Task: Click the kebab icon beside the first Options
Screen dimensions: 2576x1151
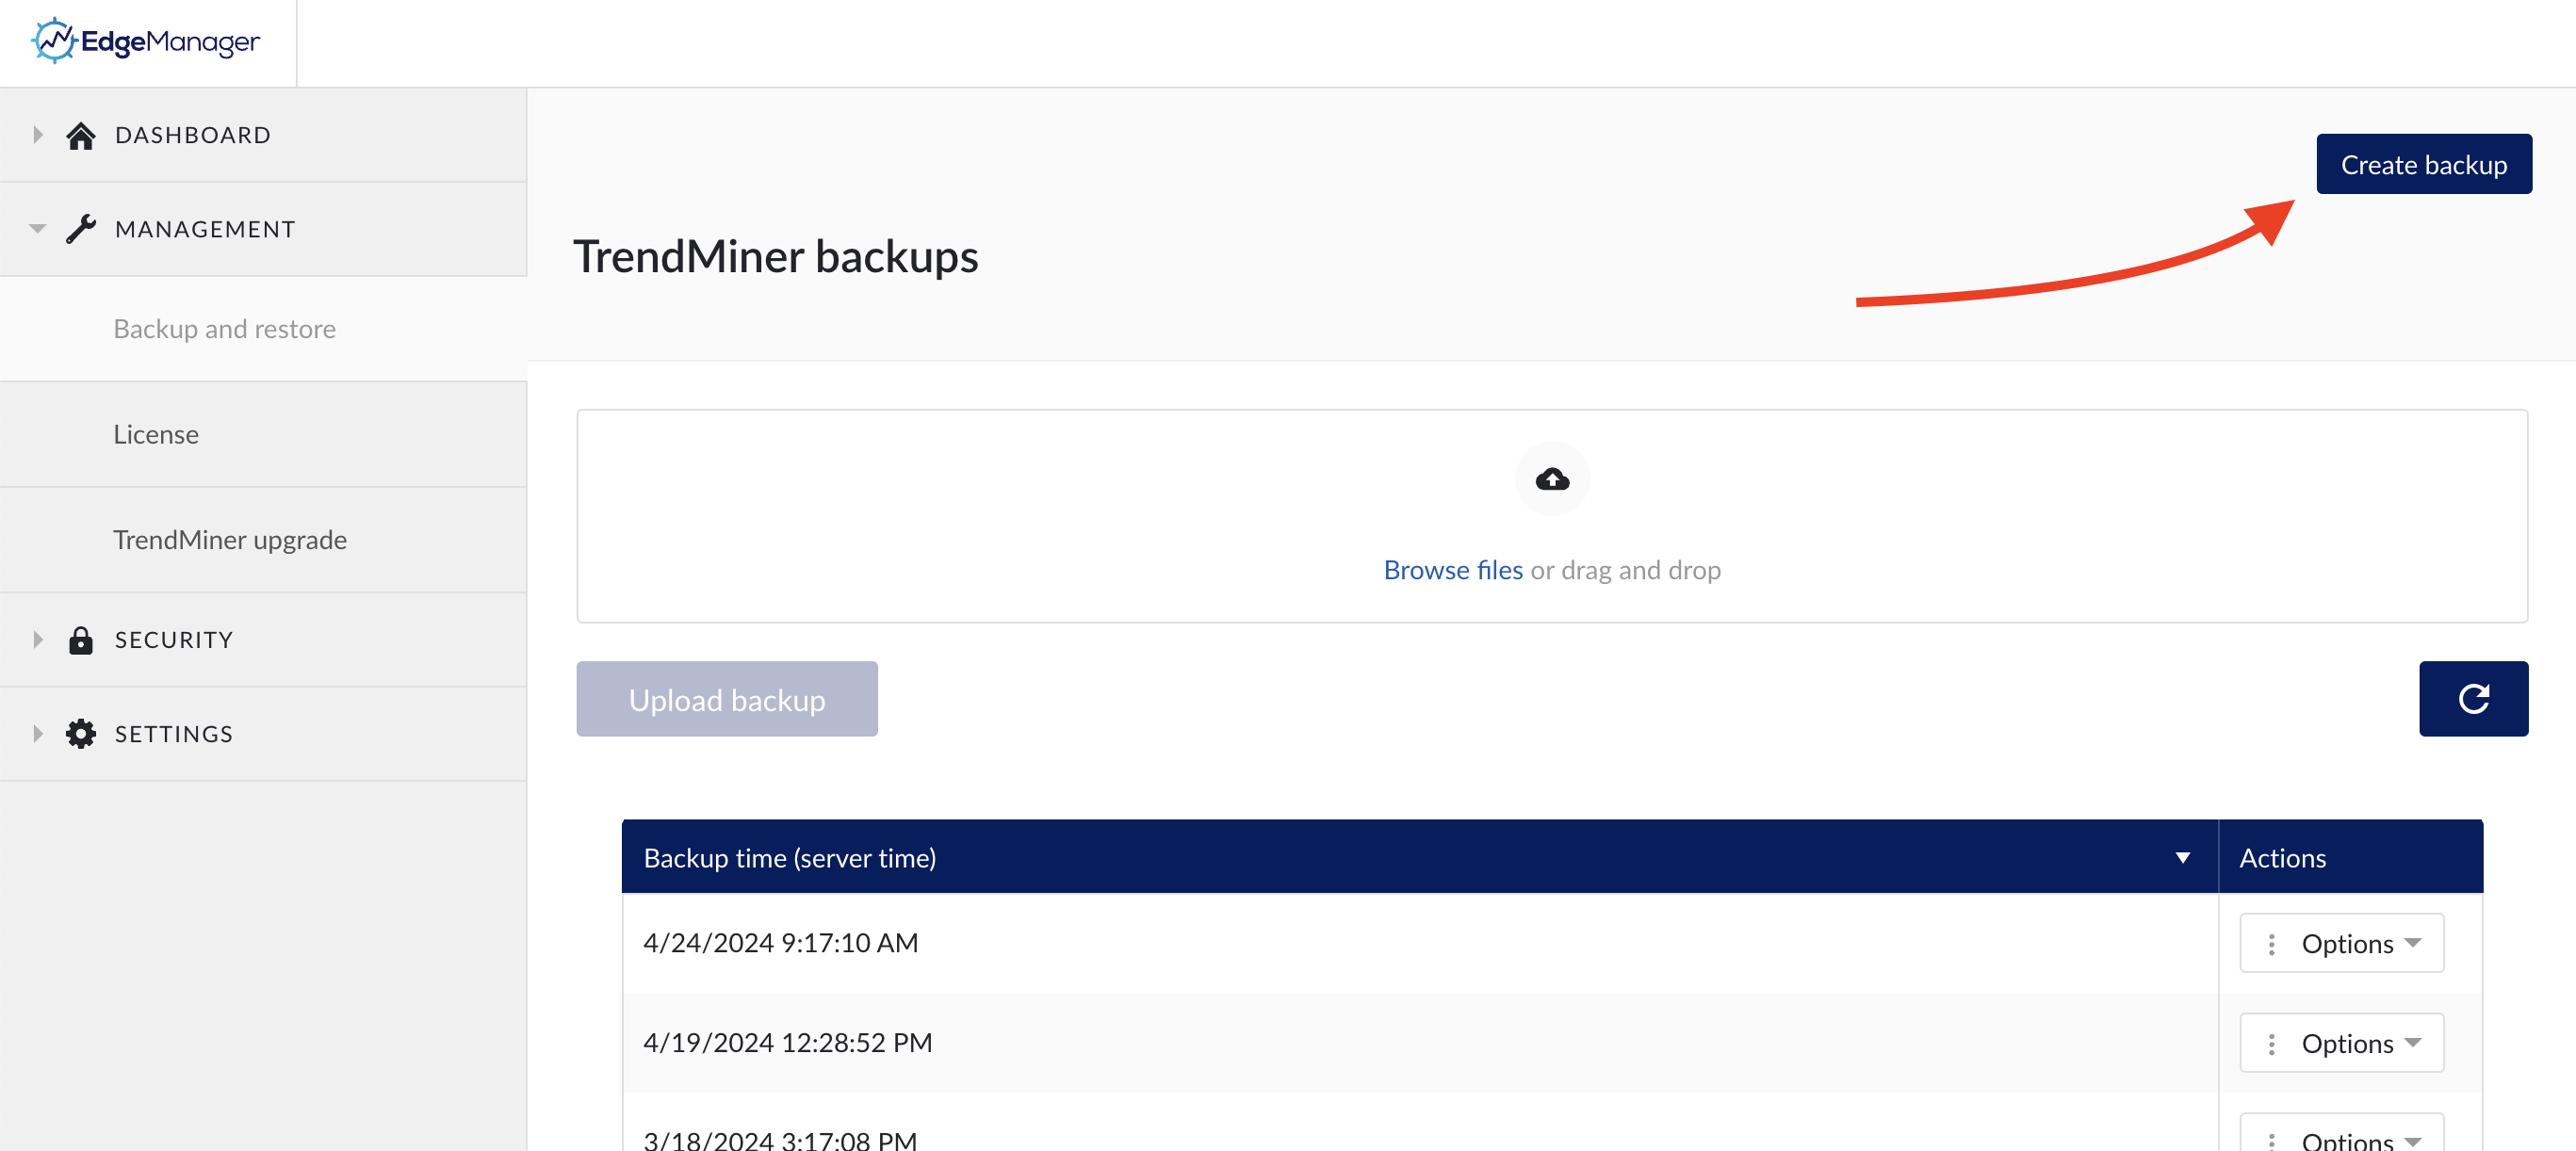Action: point(2273,942)
